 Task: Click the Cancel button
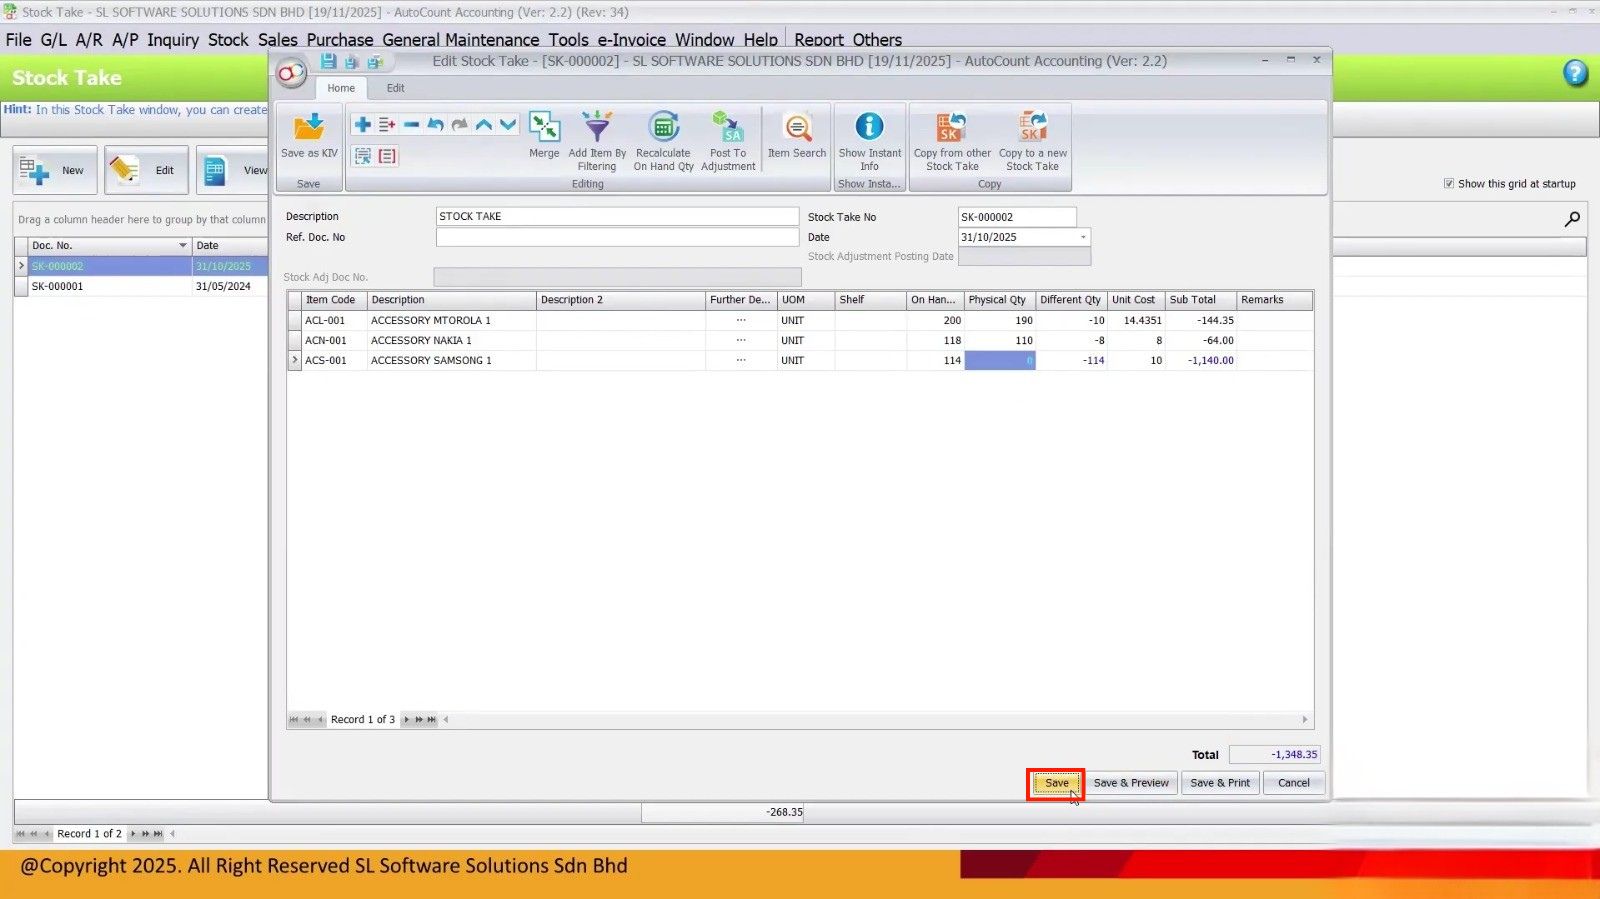tap(1293, 783)
